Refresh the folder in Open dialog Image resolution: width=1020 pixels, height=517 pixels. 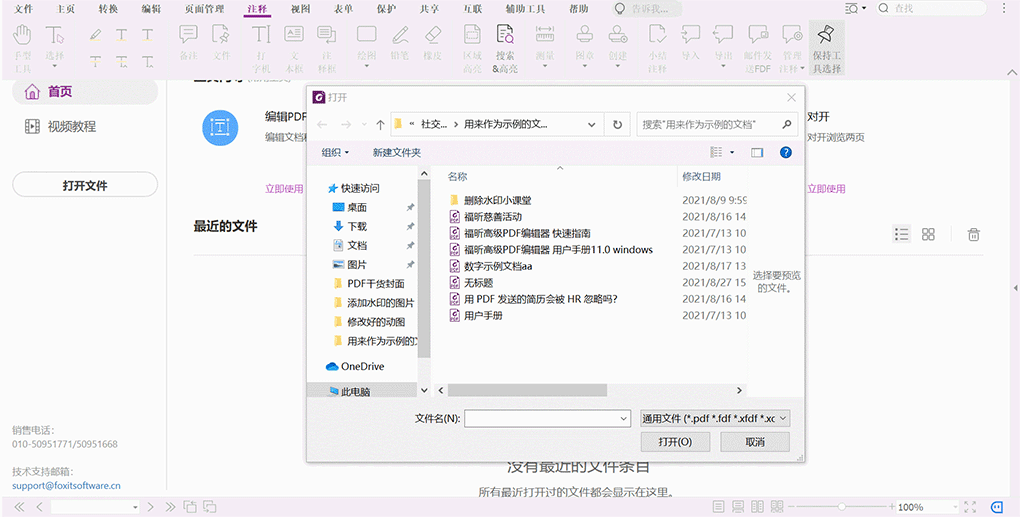(617, 124)
